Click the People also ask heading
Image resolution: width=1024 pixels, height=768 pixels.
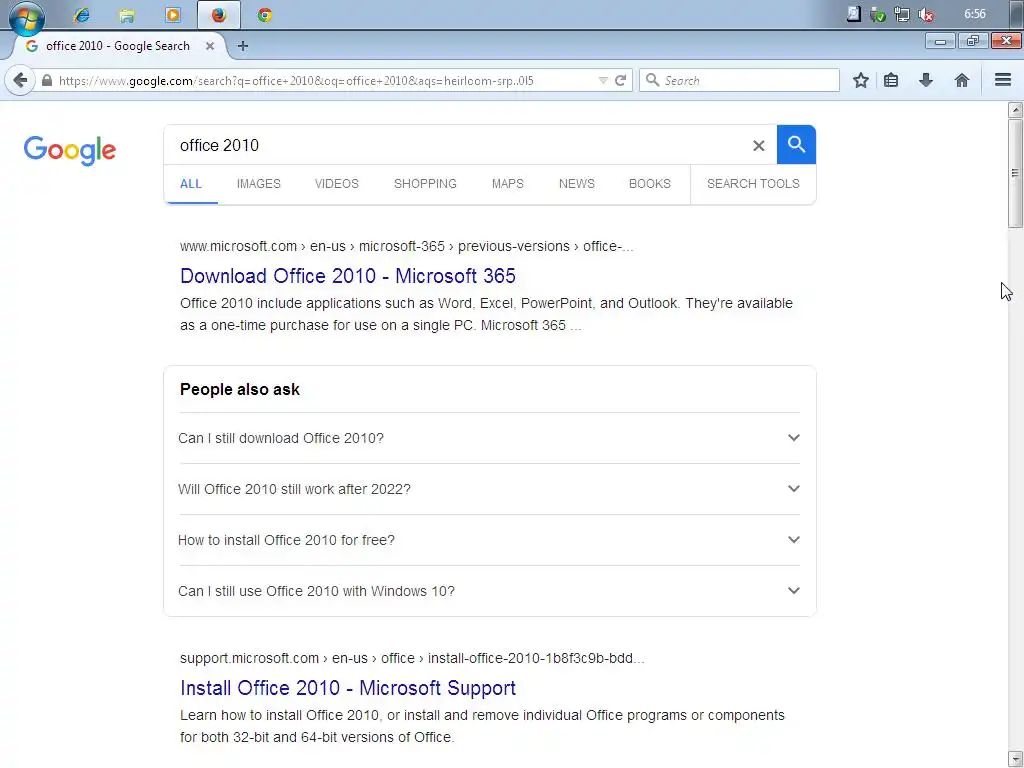pos(240,389)
